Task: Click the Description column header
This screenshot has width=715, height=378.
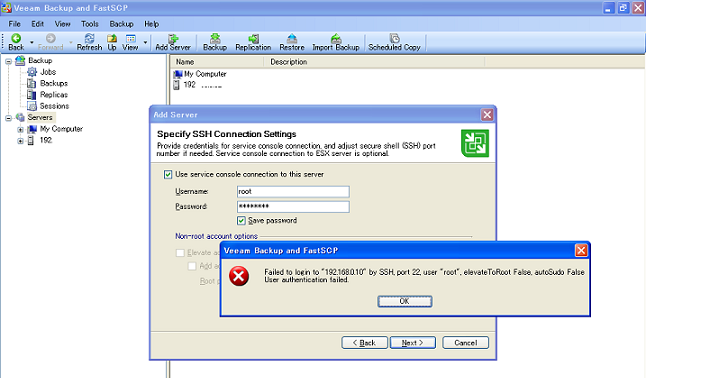Action: click(374, 62)
